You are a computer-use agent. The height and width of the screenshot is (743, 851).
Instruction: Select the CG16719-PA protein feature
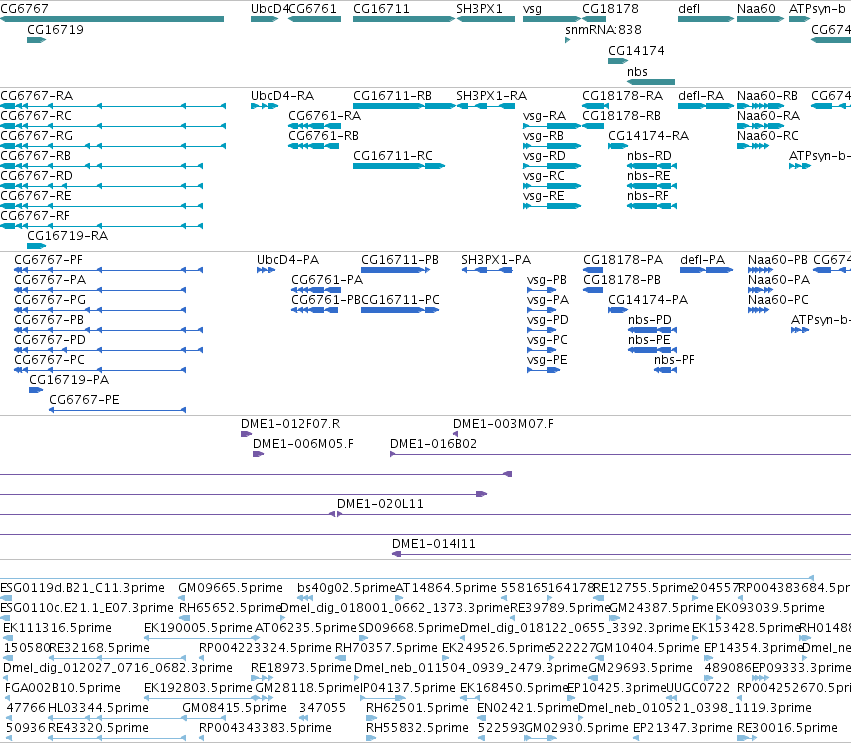coord(36,390)
